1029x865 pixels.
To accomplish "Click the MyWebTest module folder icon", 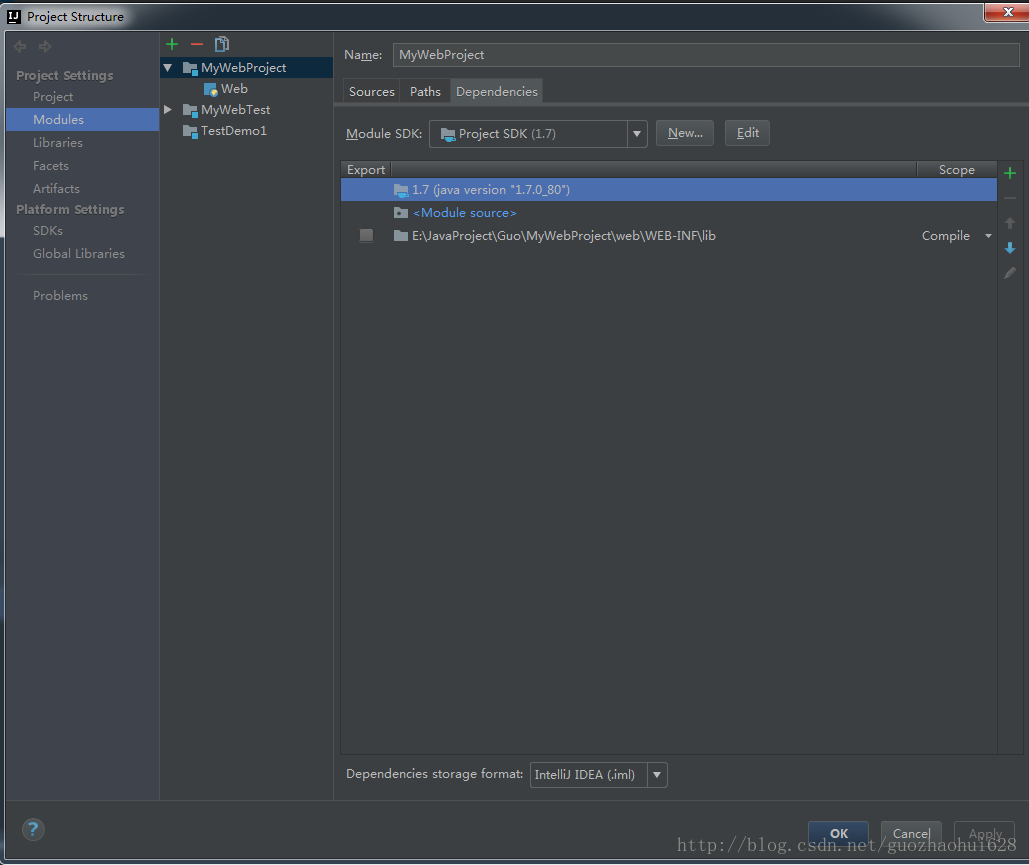I will 190,110.
